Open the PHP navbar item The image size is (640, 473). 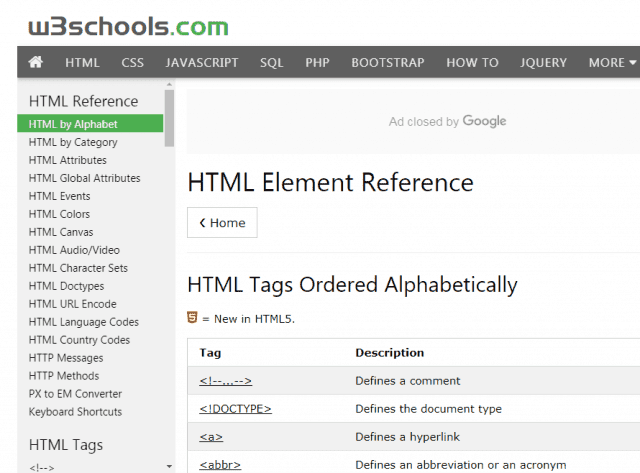317,62
